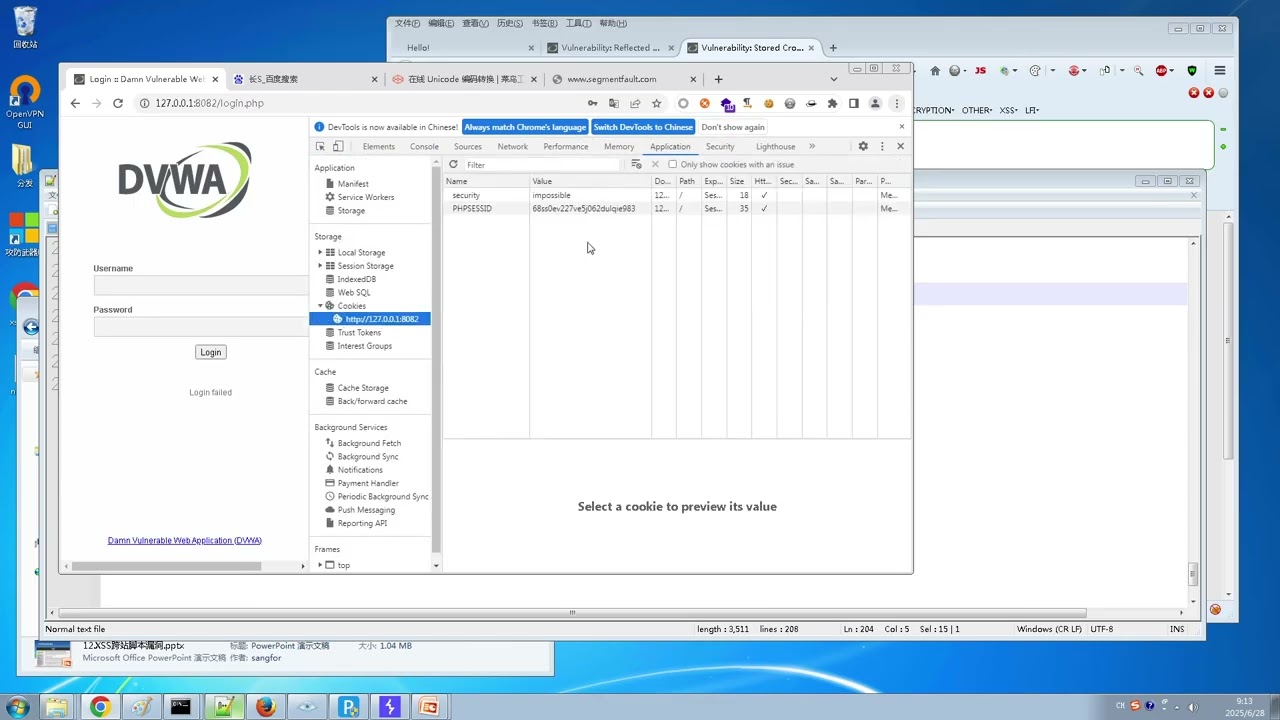Viewport: 1280px width, 720px height.
Task: Click Firefox icon in Windows taskbar
Action: [x=265, y=707]
